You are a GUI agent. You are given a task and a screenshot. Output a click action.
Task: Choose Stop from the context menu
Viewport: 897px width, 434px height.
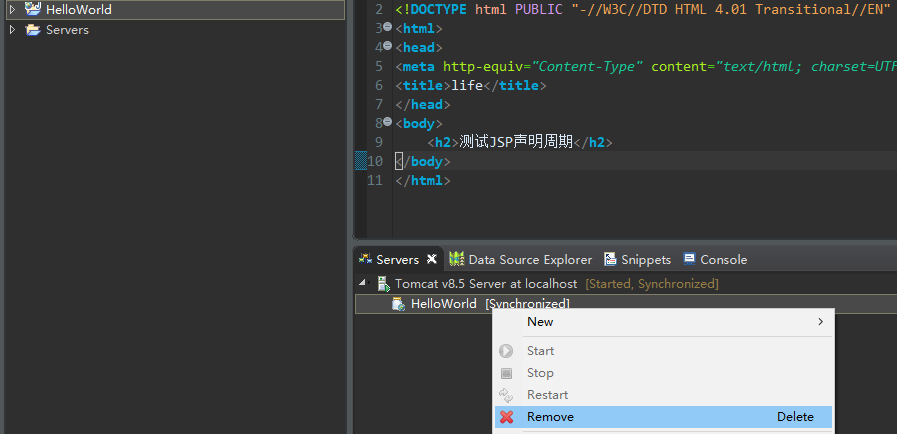coord(663,373)
